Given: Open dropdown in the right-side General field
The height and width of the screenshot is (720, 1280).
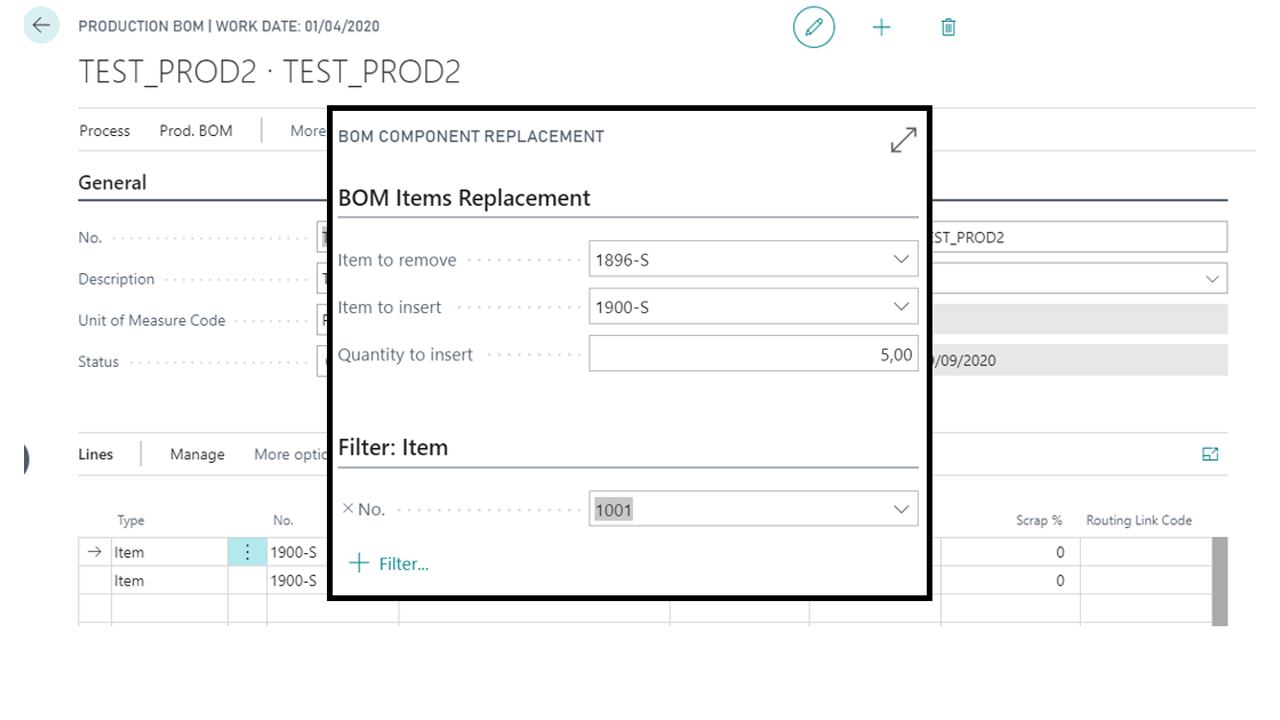Looking at the screenshot, I should [x=1212, y=279].
